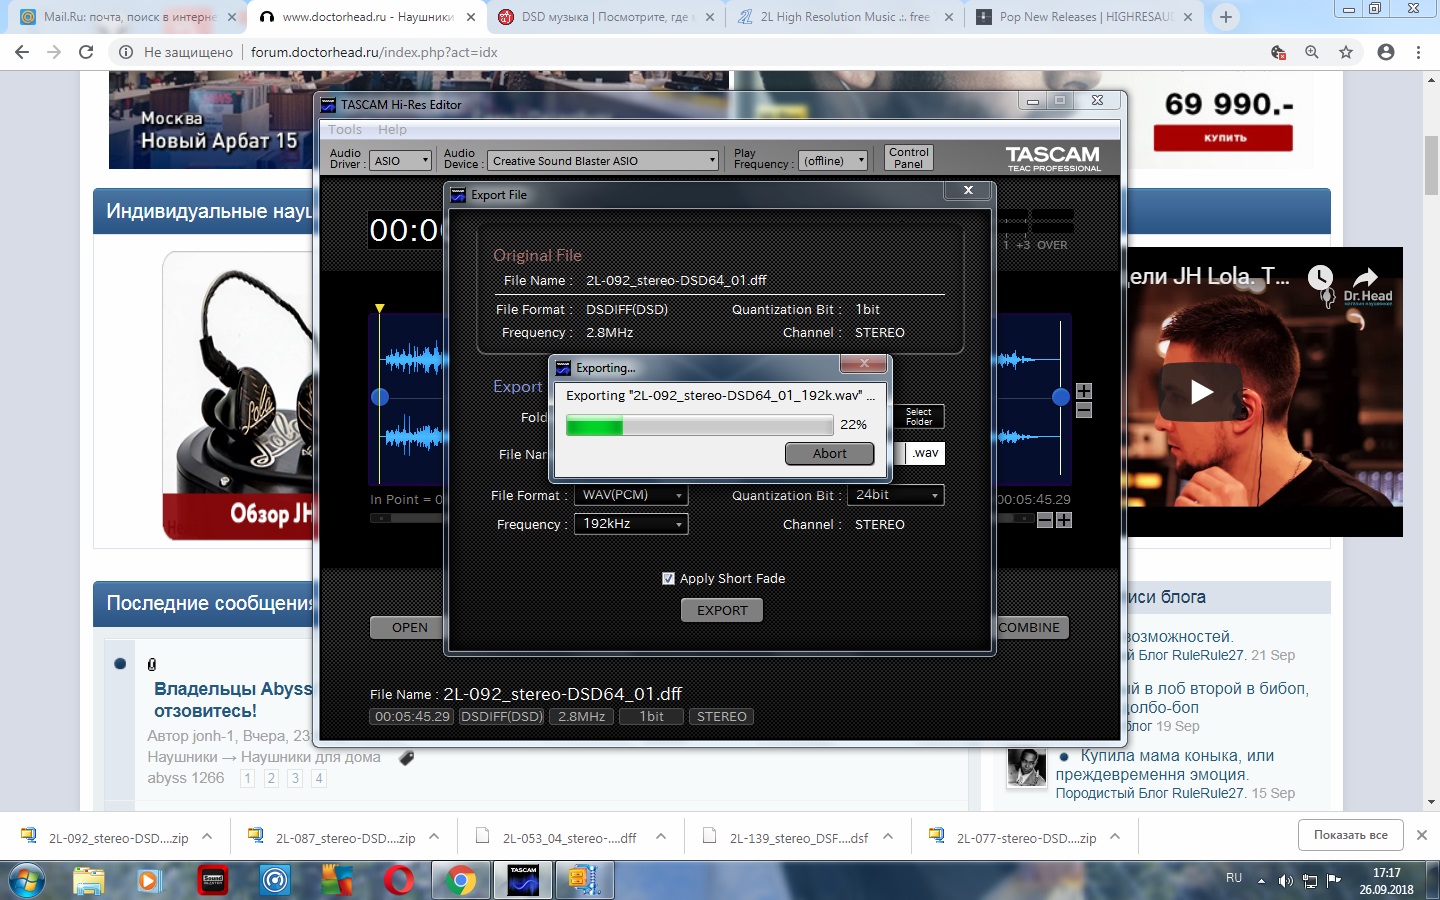Image resolution: width=1440 pixels, height=900 pixels.
Task: Click the vertical zoom in plus icon
Action: 1084,391
